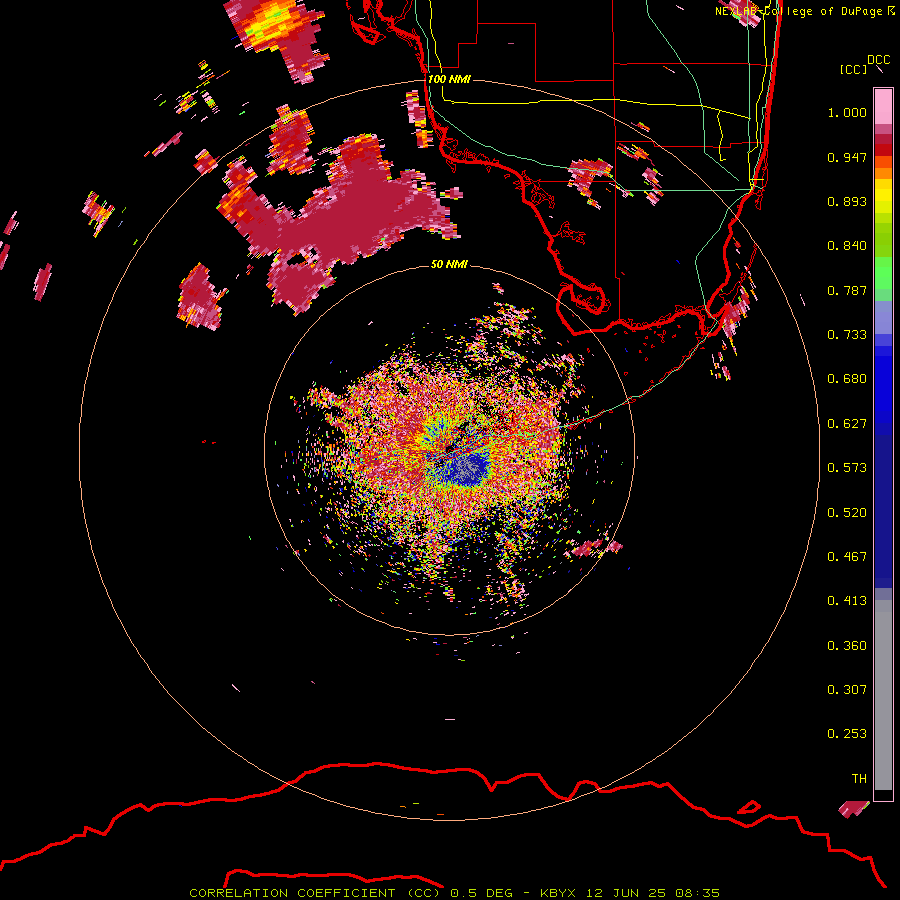Select the 0.360 color scale value
Image resolution: width=900 pixels, height=900 pixels.
click(847, 646)
